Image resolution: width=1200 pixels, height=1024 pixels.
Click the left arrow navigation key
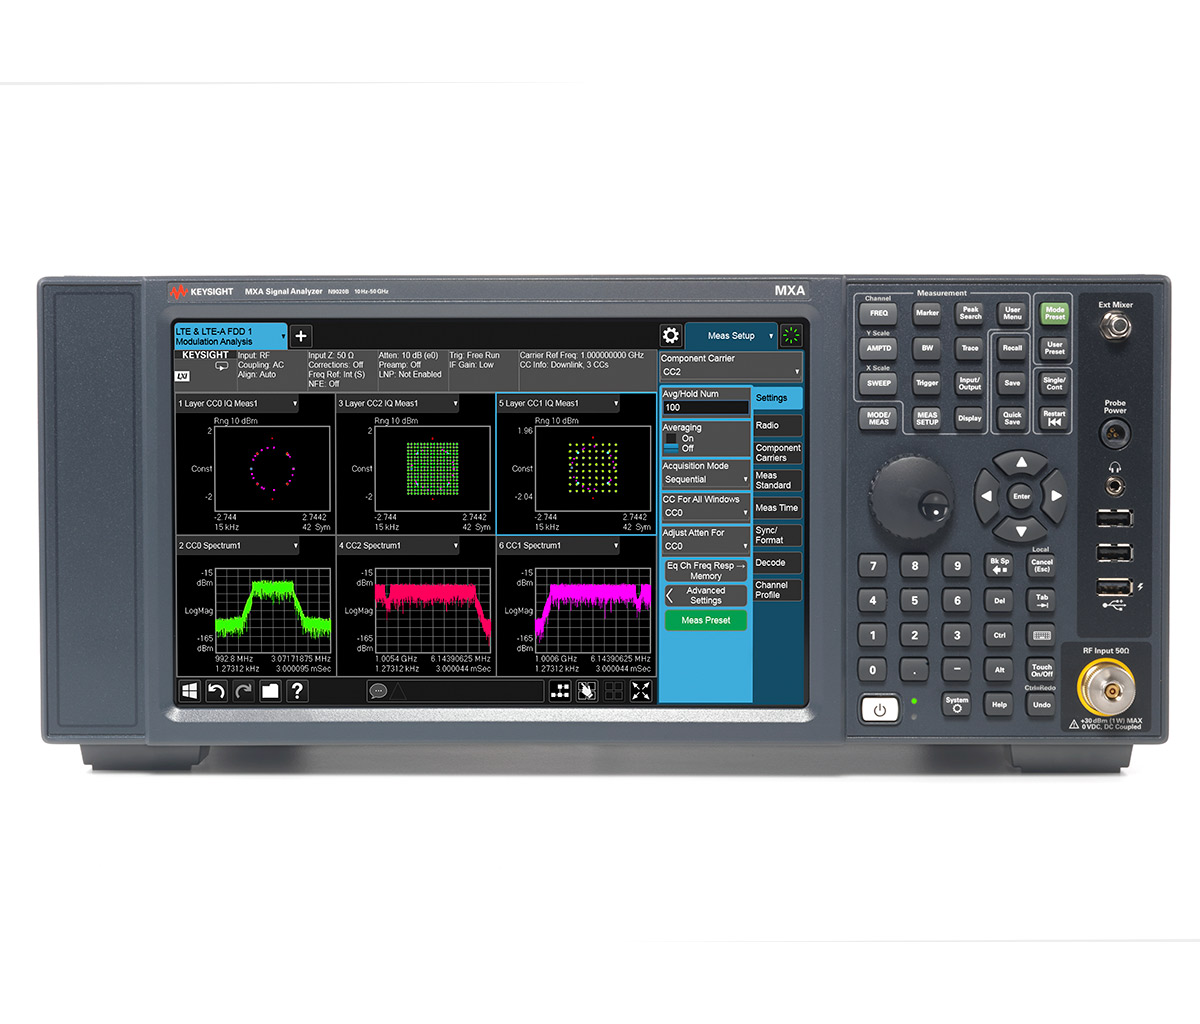click(987, 496)
